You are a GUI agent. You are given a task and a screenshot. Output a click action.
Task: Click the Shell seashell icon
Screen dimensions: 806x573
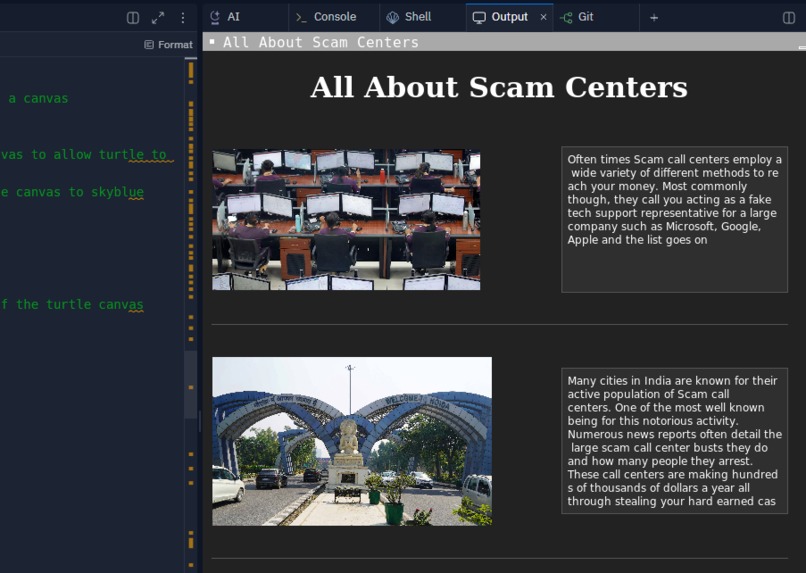click(x=392, y=17)
